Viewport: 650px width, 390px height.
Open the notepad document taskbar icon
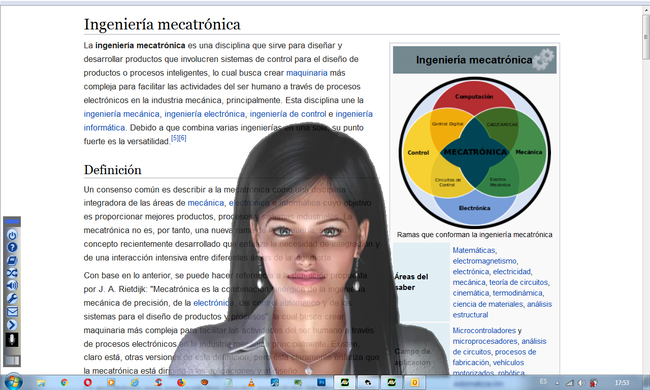228,383
